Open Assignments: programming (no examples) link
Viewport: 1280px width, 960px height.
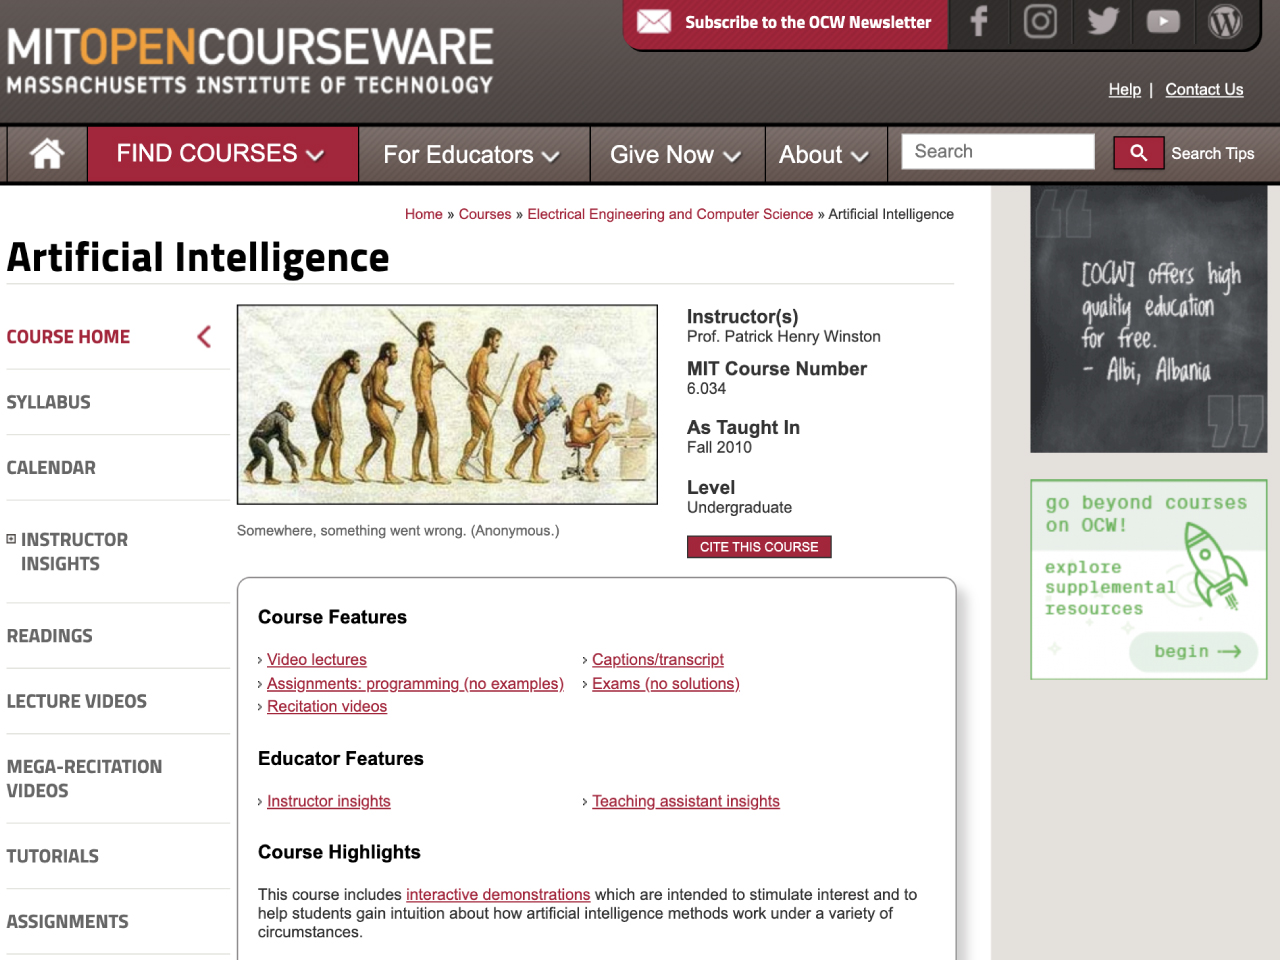pos(415,684)
